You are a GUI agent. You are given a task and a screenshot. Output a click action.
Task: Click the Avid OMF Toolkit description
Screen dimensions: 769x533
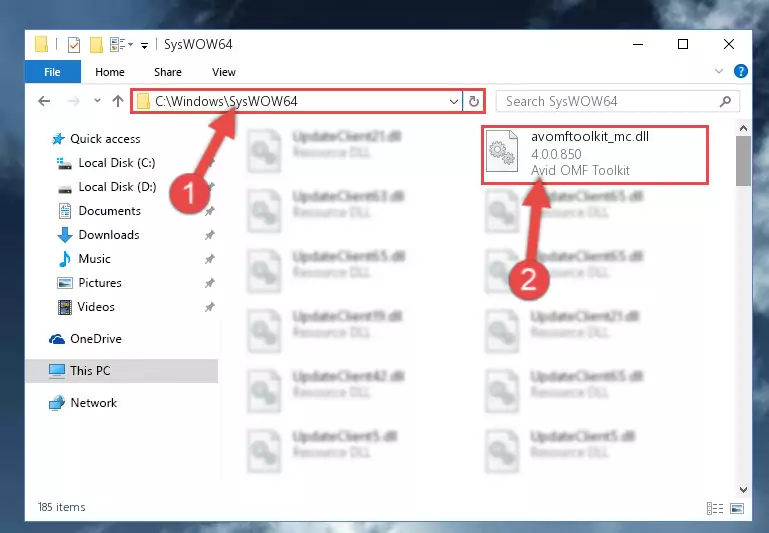[580, 170]
